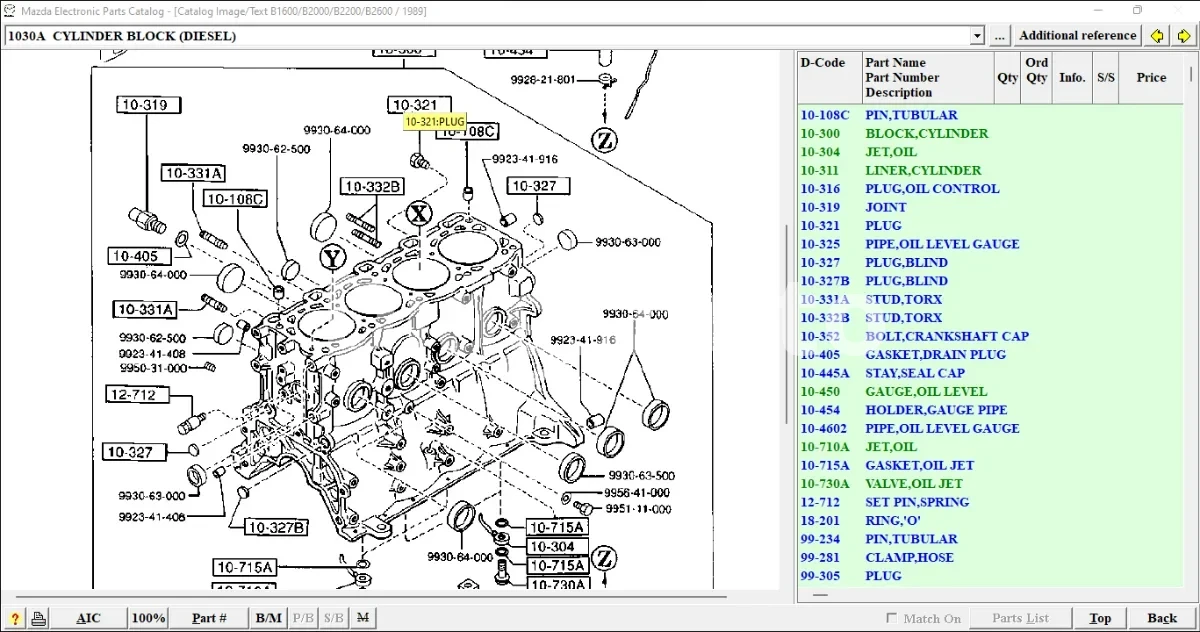Click the Ord Qty column header
This screenshot has height=632, width=1200.
[x=1037, y=77]
